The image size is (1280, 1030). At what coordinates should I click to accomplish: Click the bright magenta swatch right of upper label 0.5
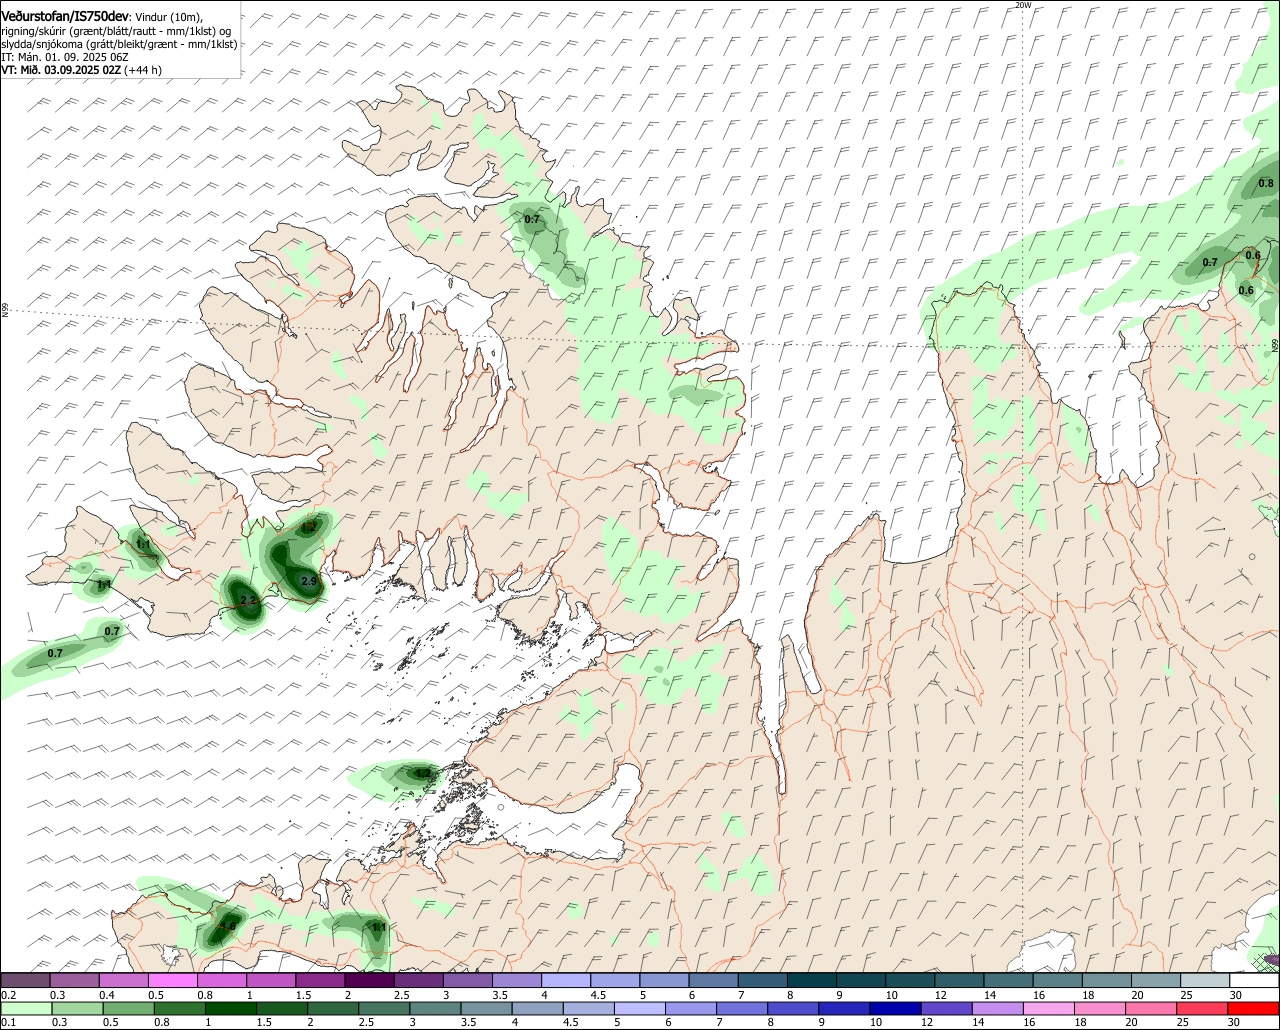pos(172,981)
